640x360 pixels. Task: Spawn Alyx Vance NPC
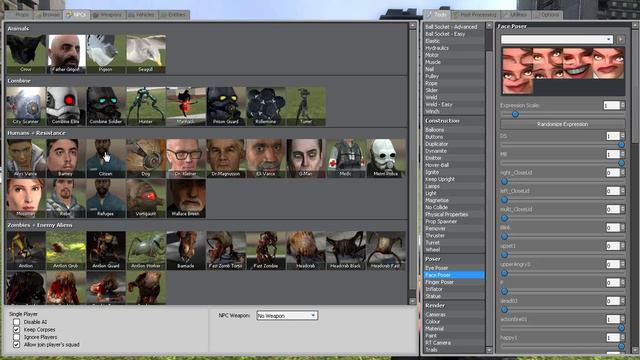point(26,158)
